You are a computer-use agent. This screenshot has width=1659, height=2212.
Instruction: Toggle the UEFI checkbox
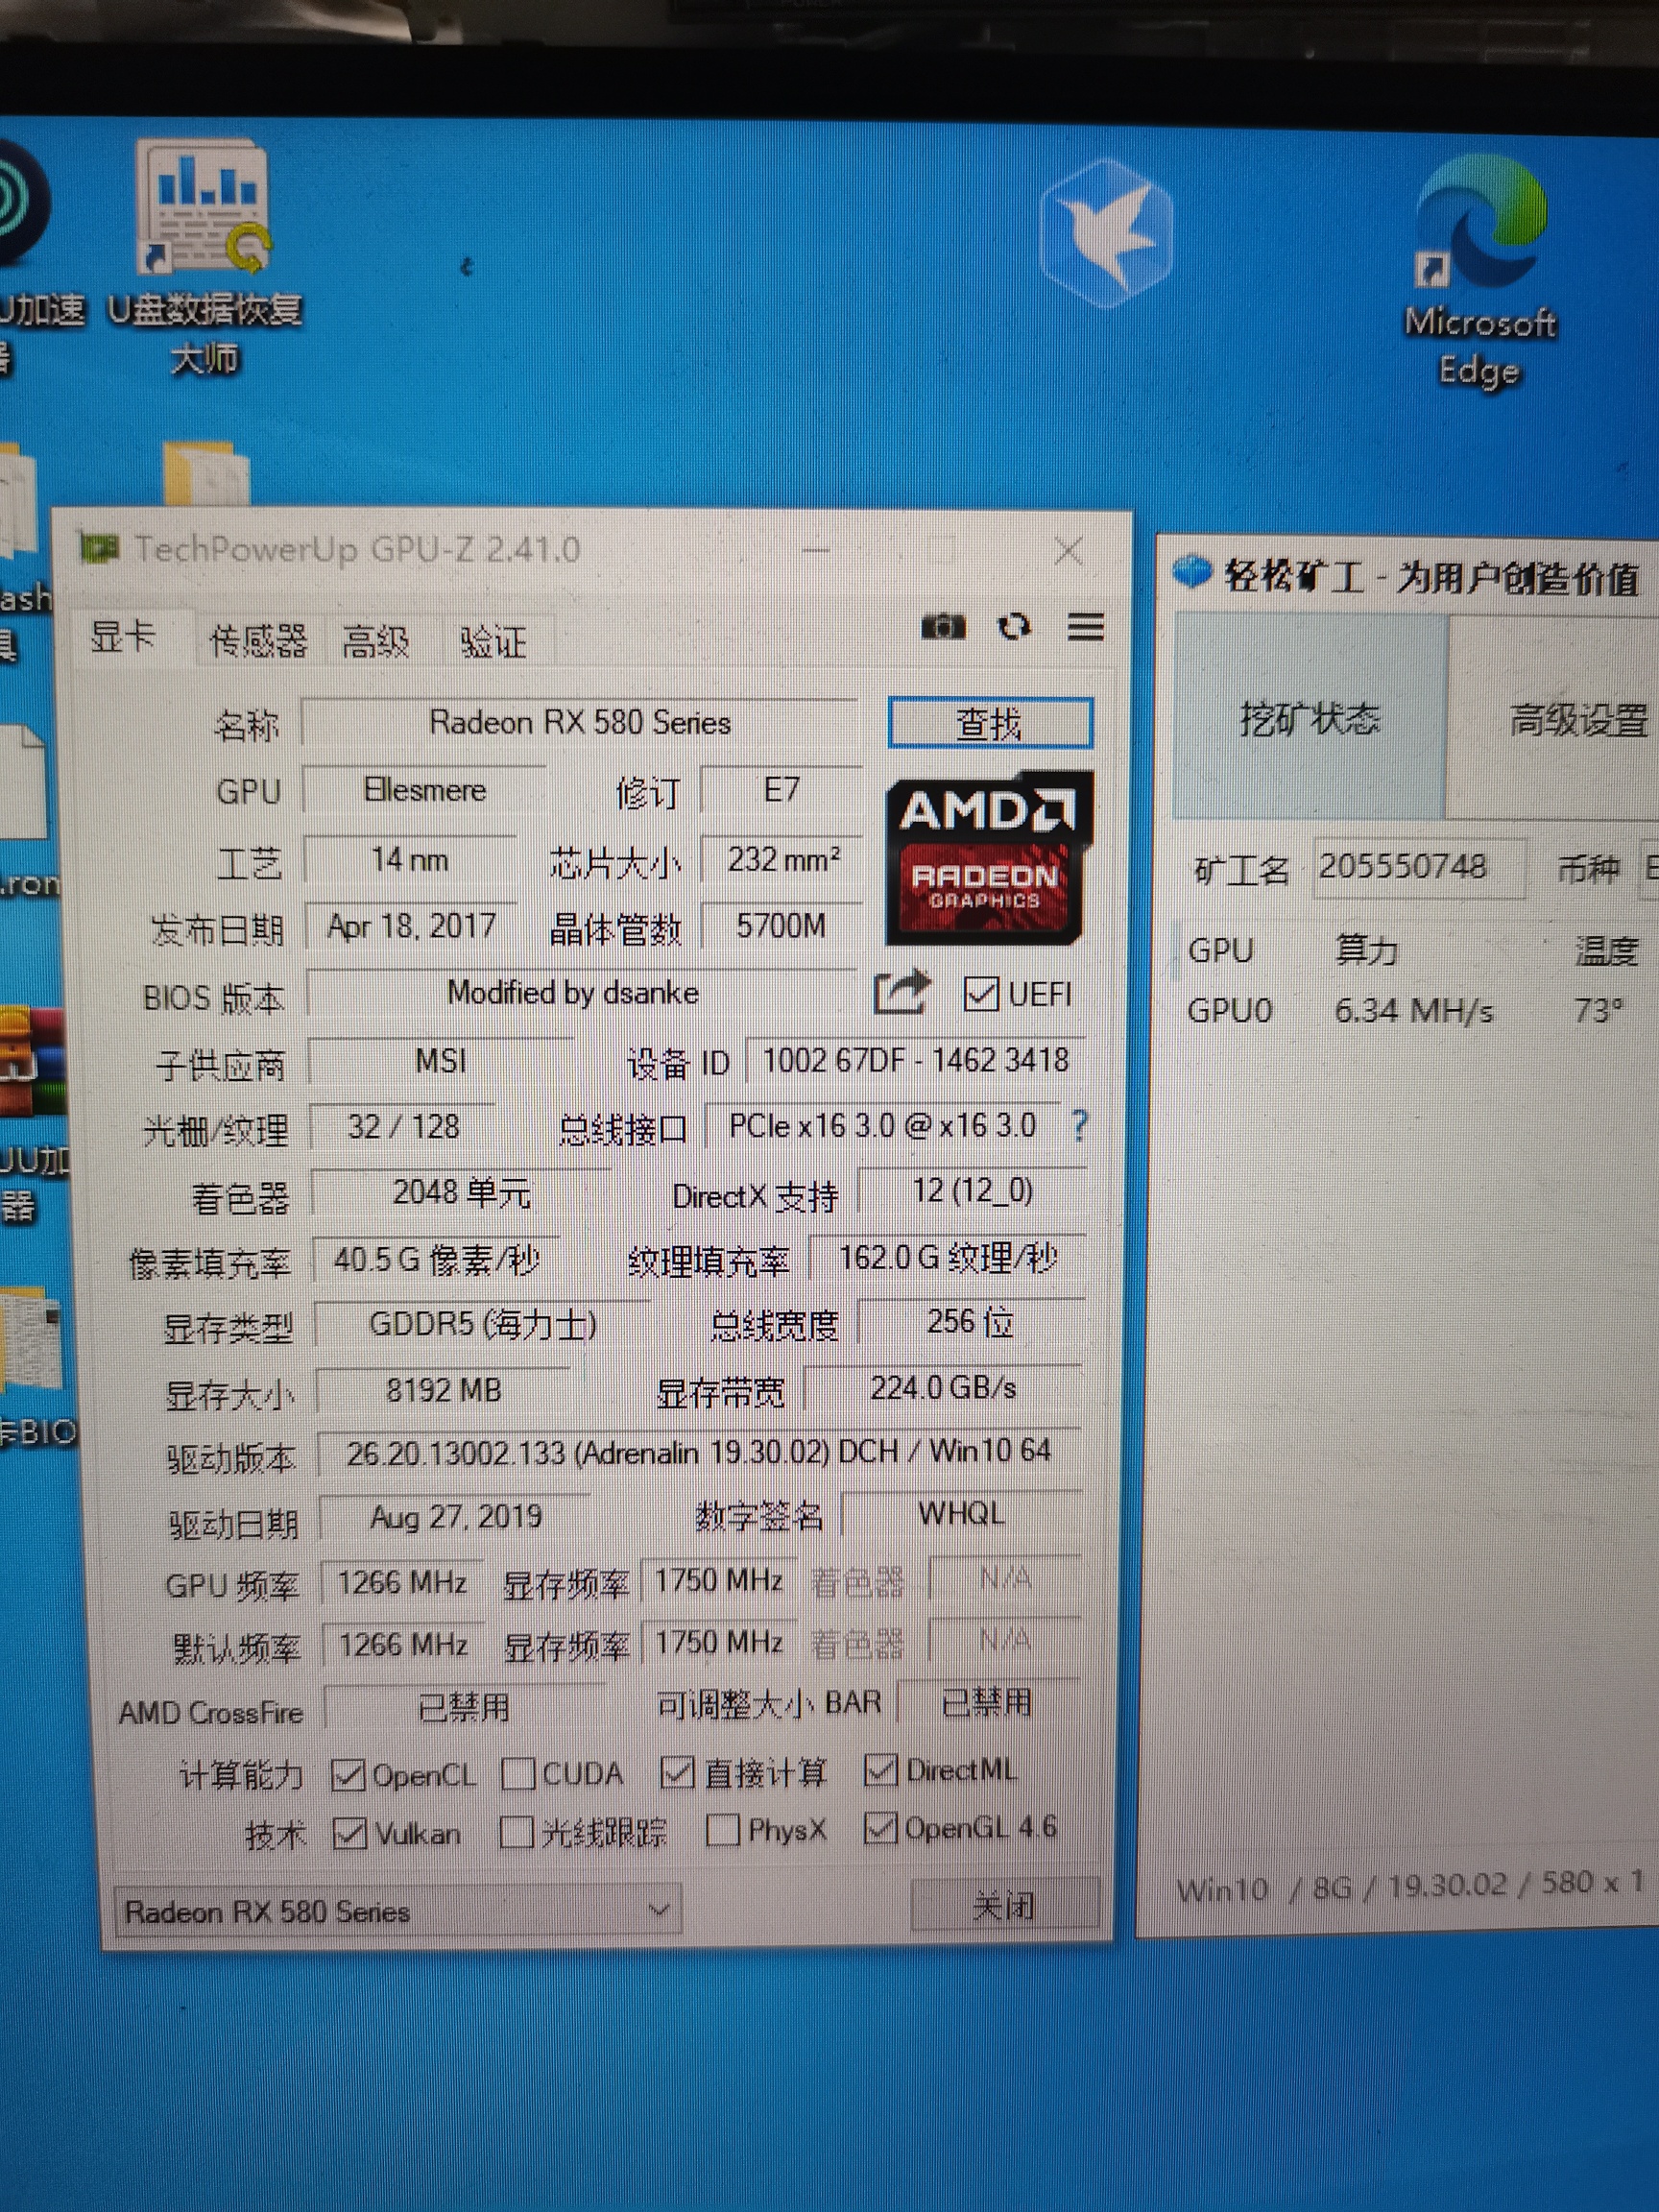tap(979, 994)
